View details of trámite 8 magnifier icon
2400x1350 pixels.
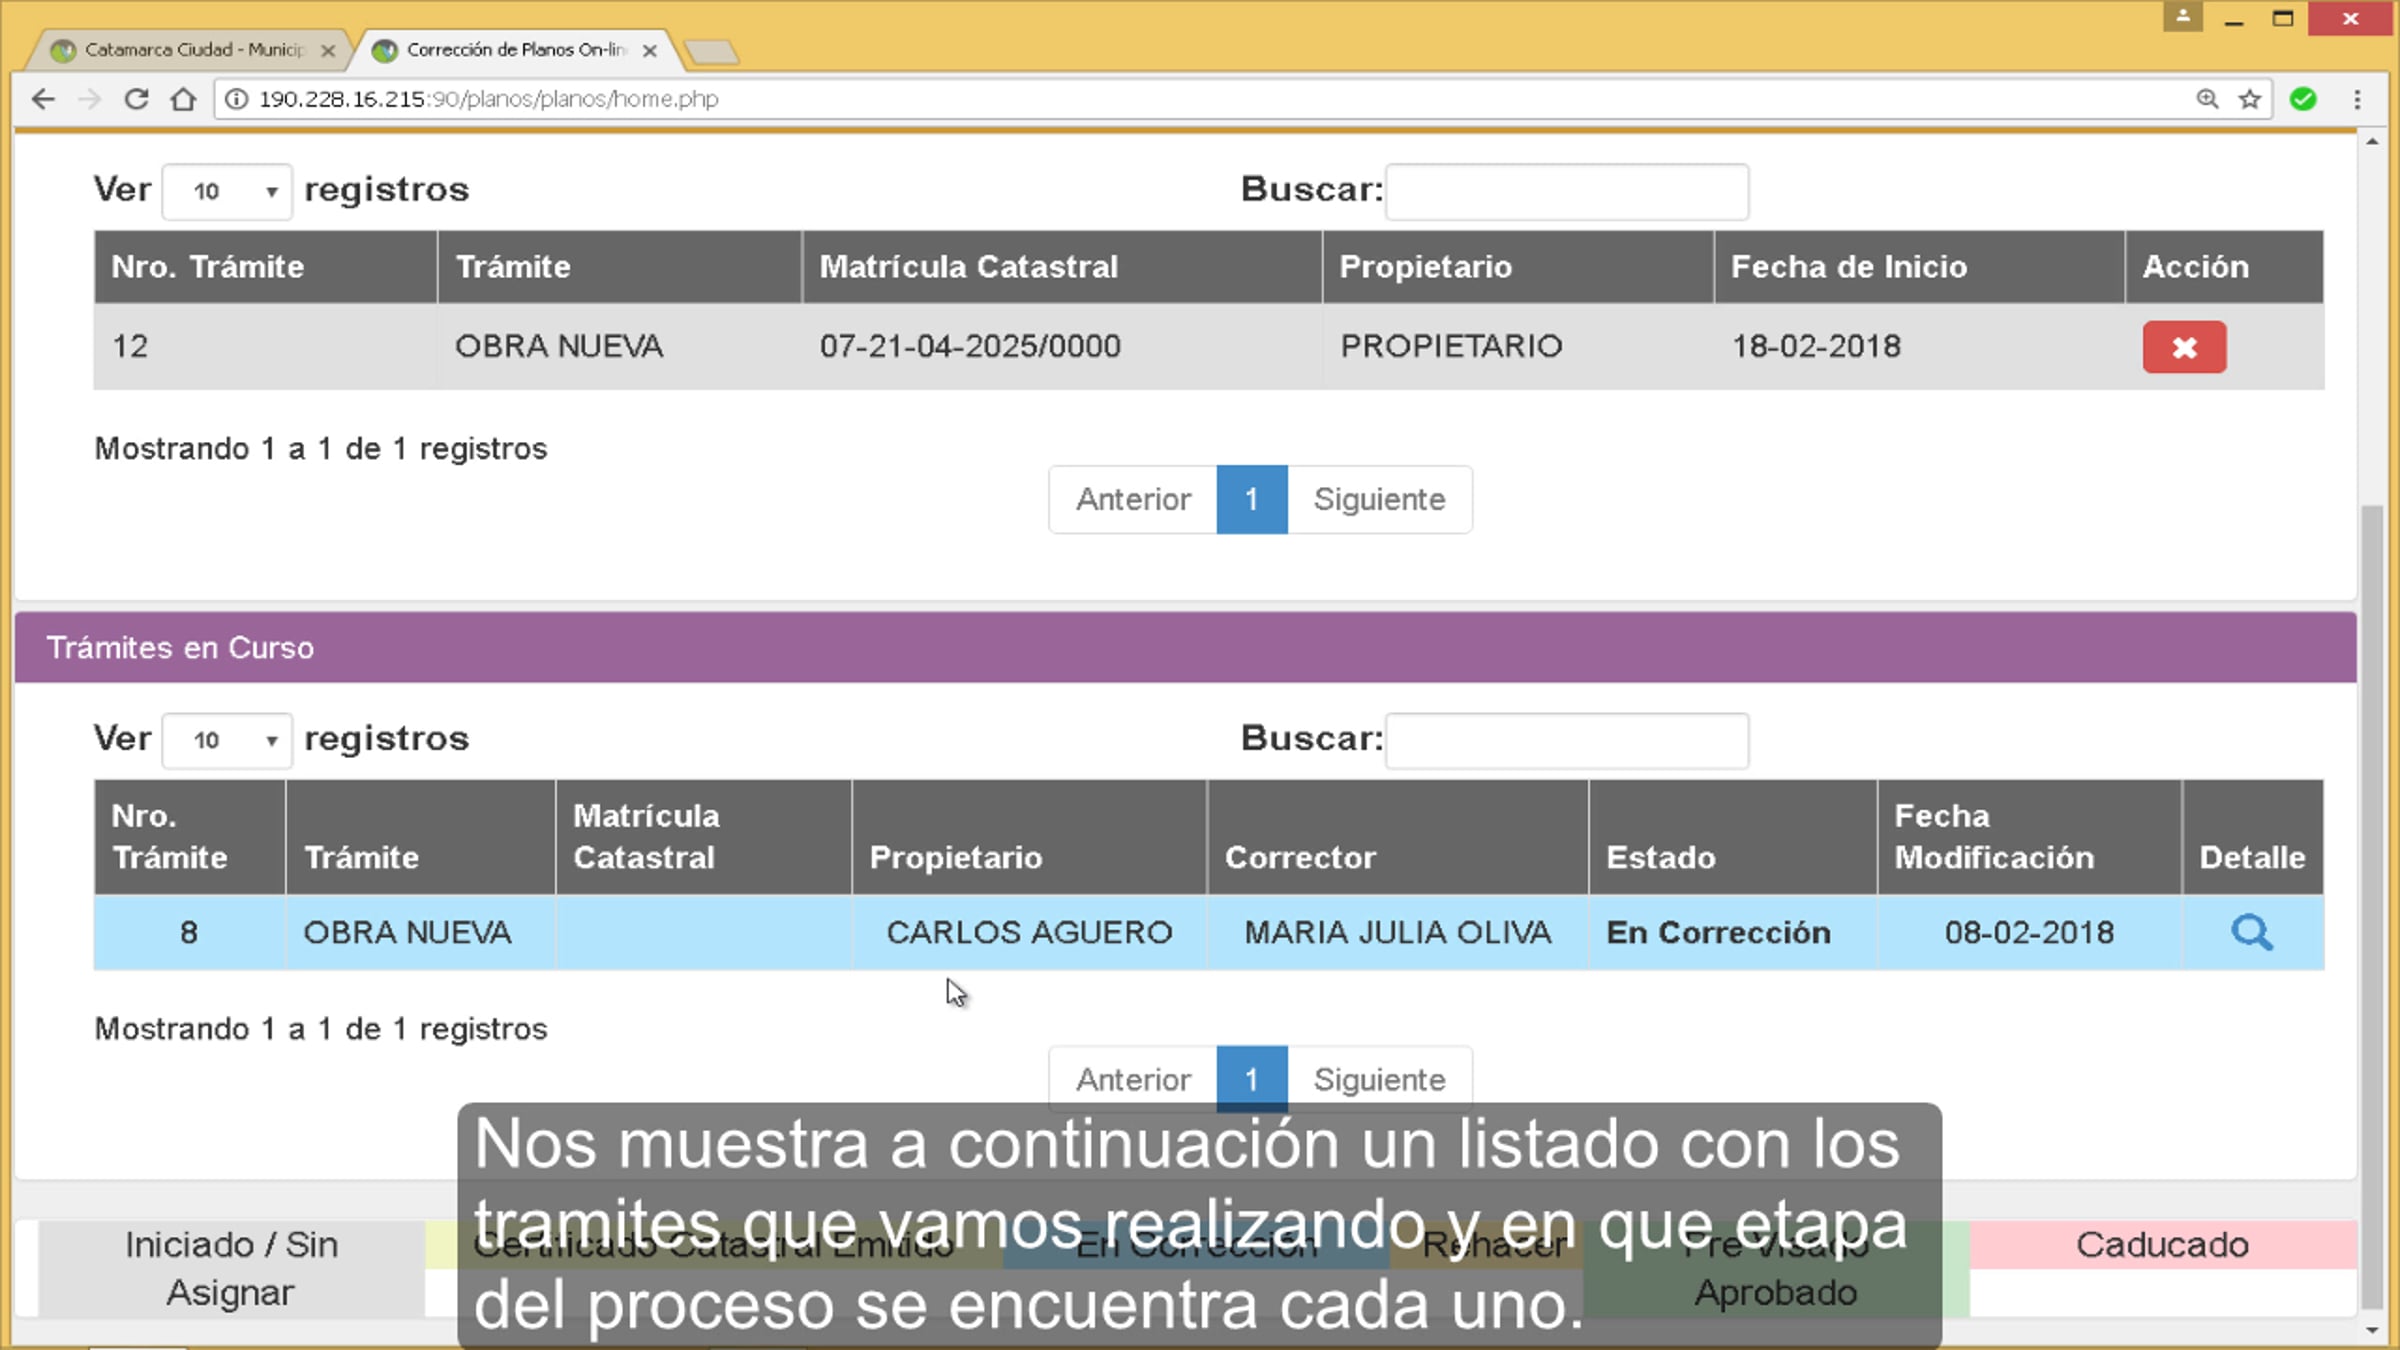click(2252, 932)
